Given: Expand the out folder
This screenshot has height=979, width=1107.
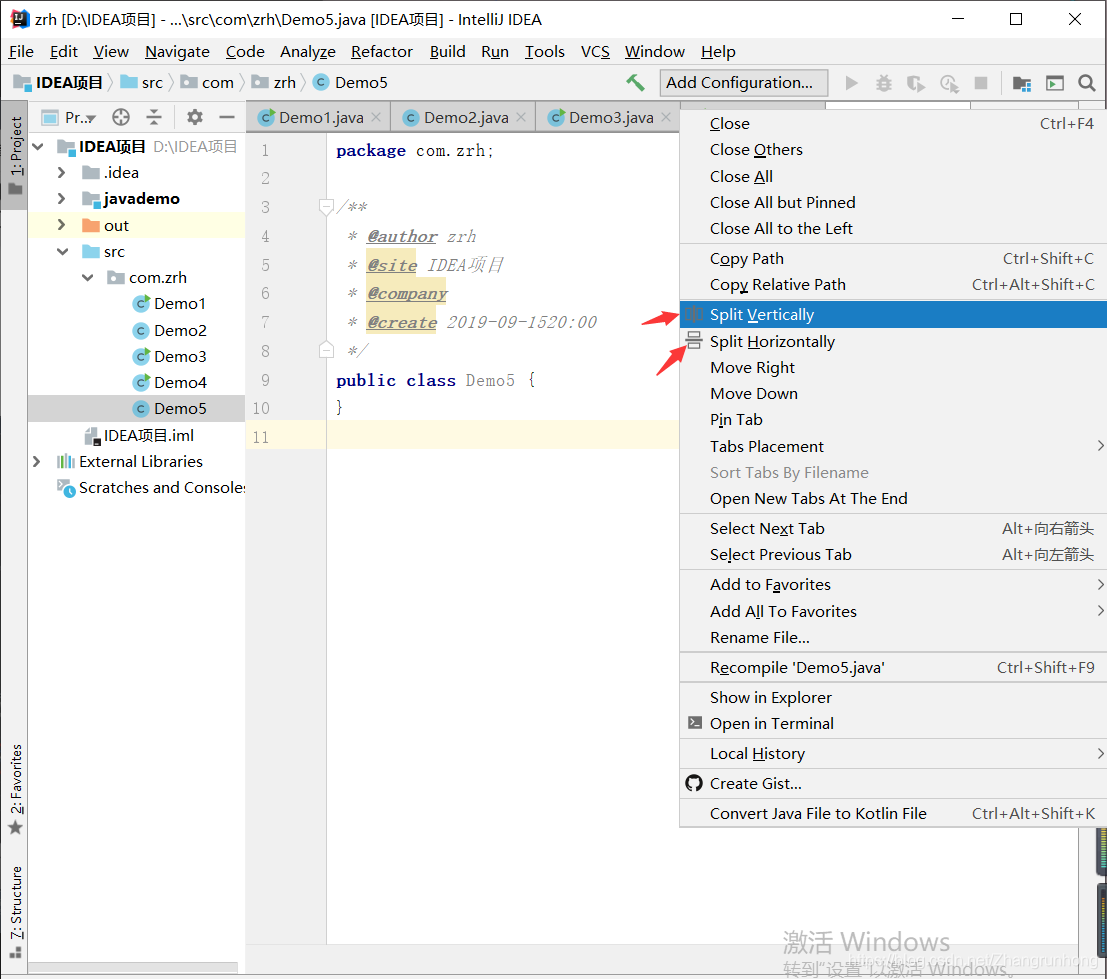Looking at the screenshot, I should tap(61, 225).
